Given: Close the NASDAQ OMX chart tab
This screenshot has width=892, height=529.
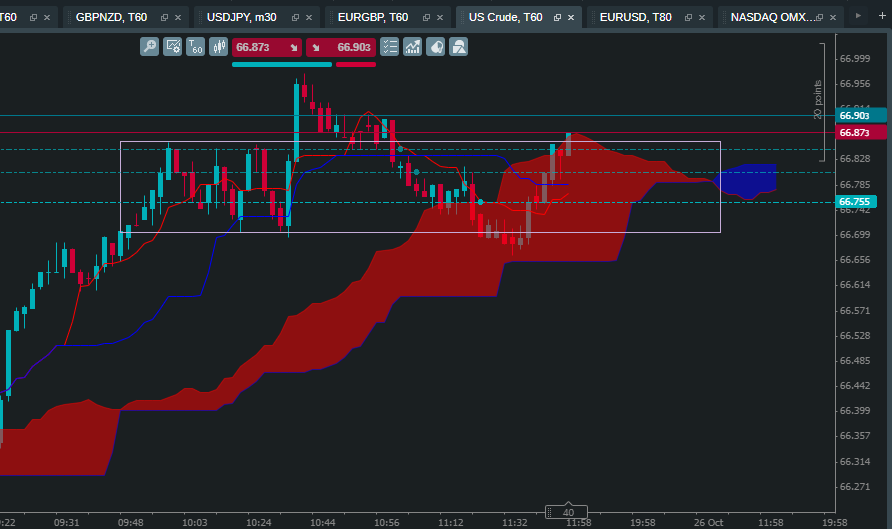Looking at the screenshot, I should [833, 18].
